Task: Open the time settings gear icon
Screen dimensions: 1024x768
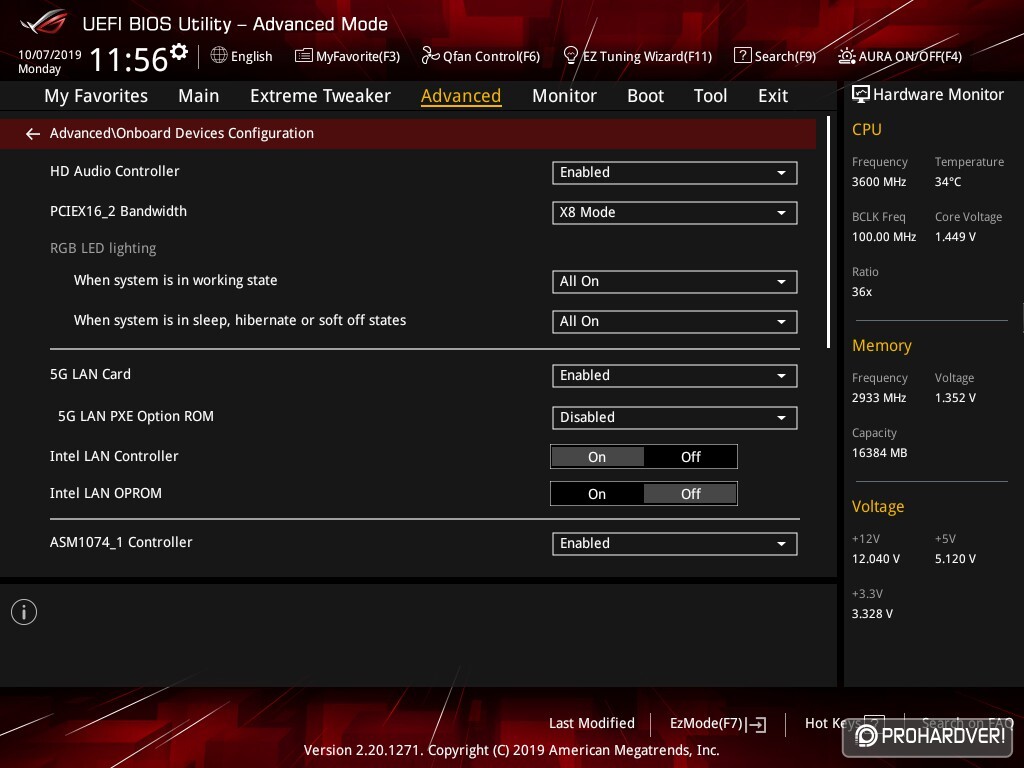Action: click(x=179, y=51)
